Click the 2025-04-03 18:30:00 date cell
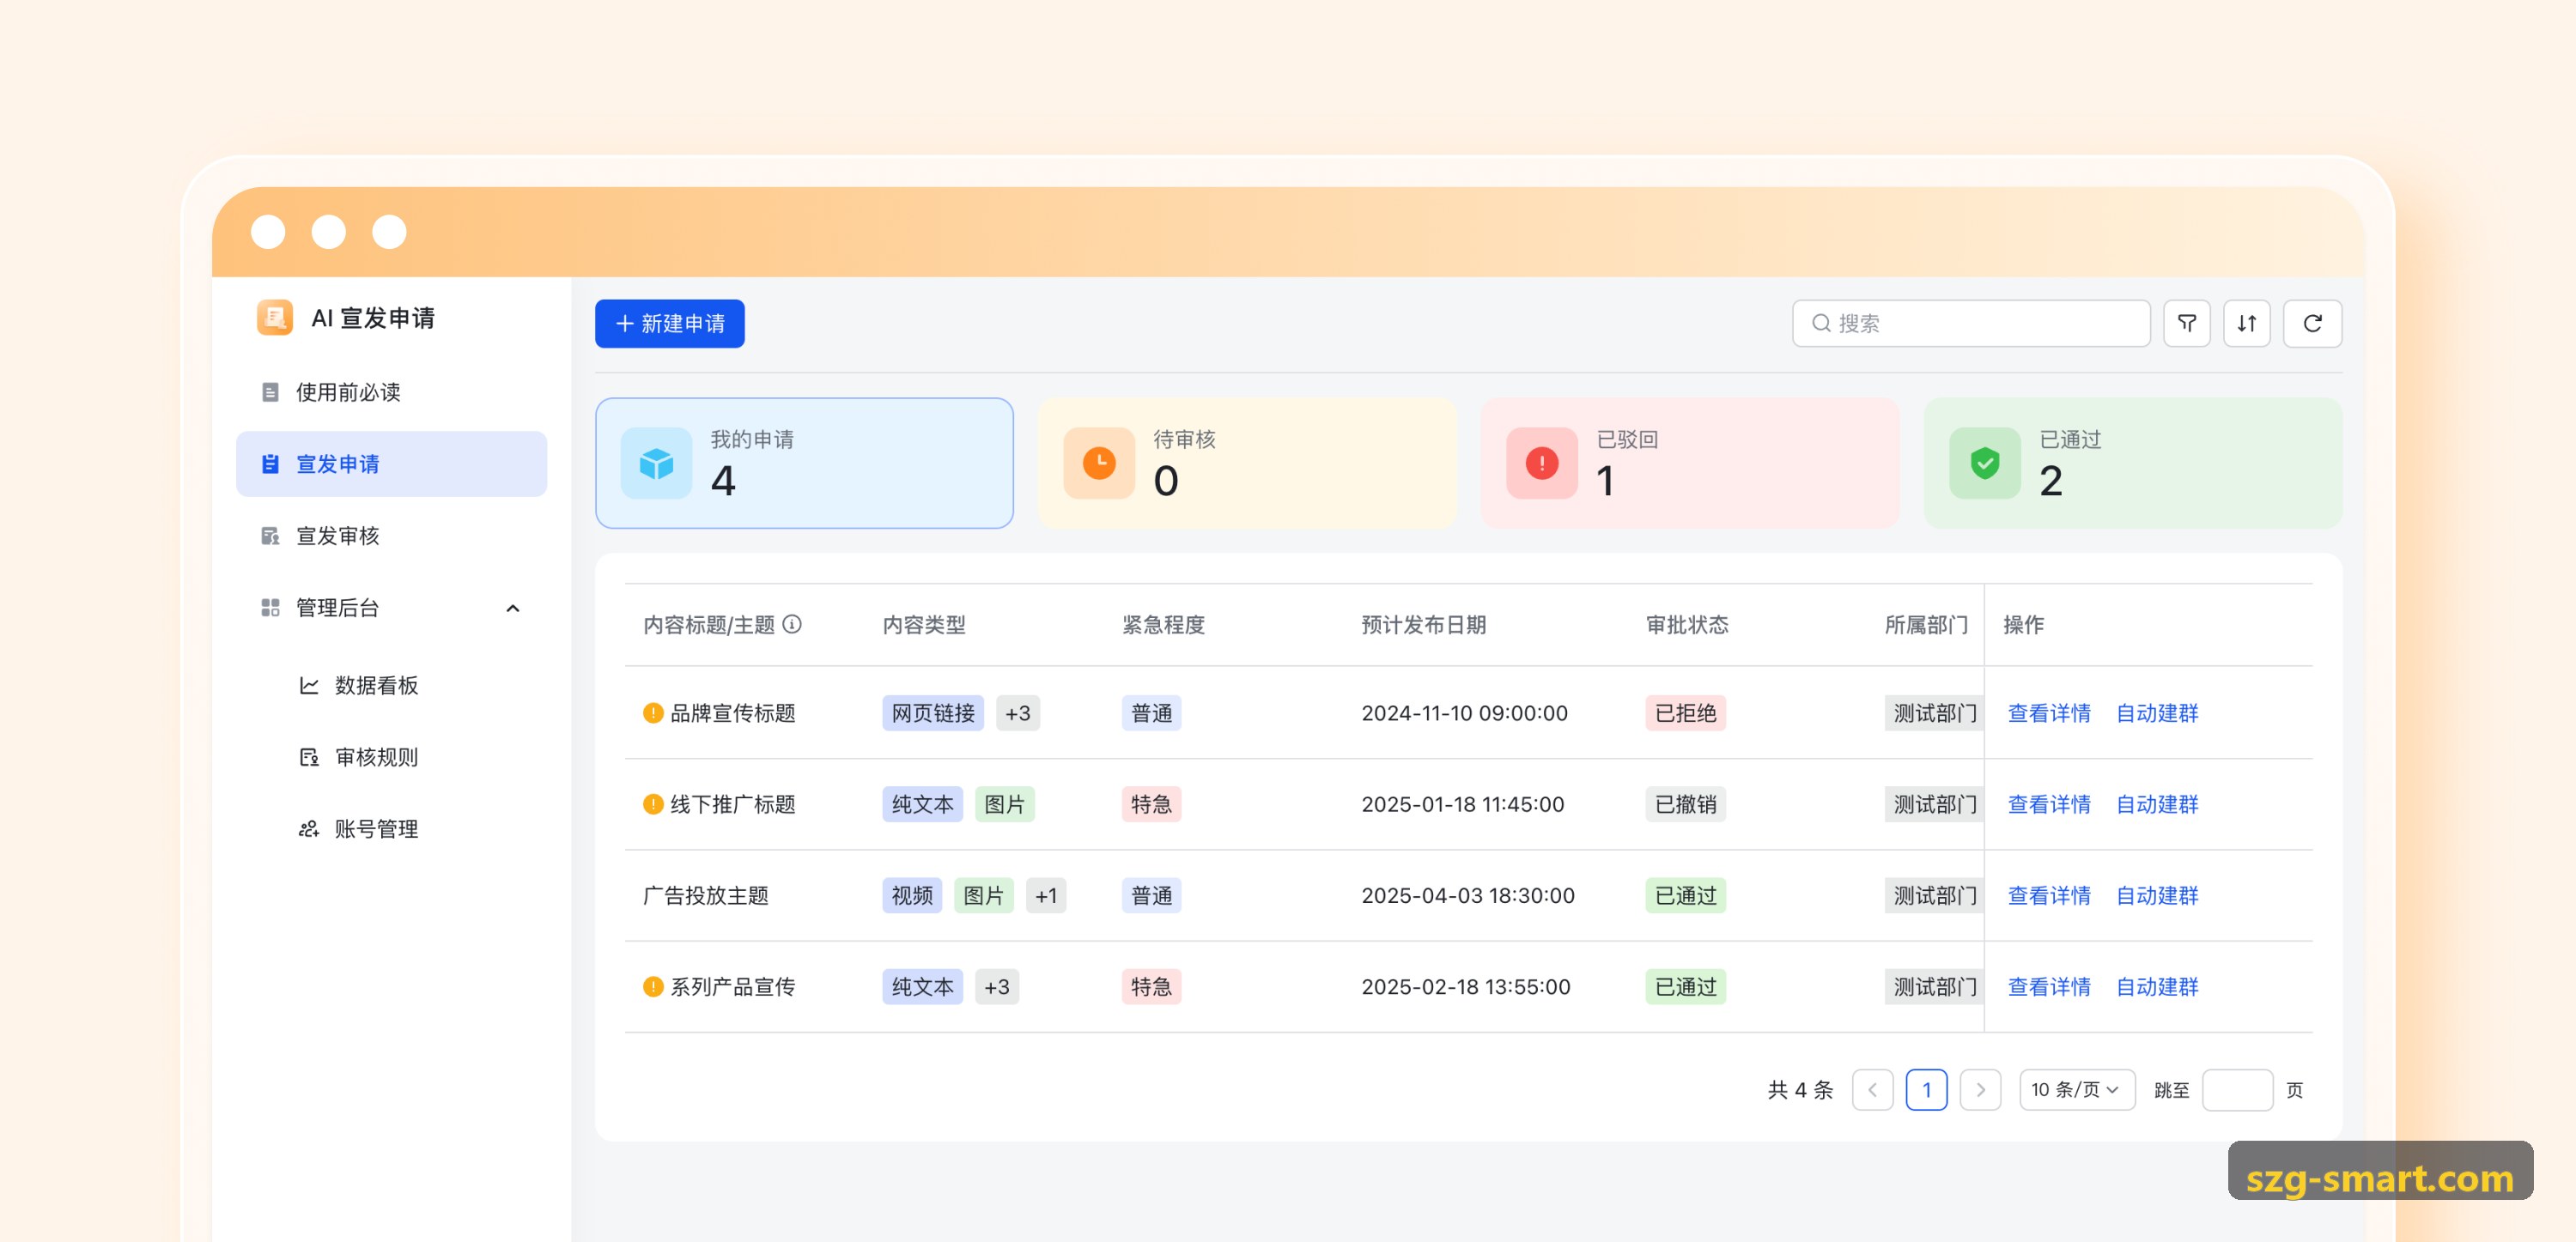 coord(1468,896)
